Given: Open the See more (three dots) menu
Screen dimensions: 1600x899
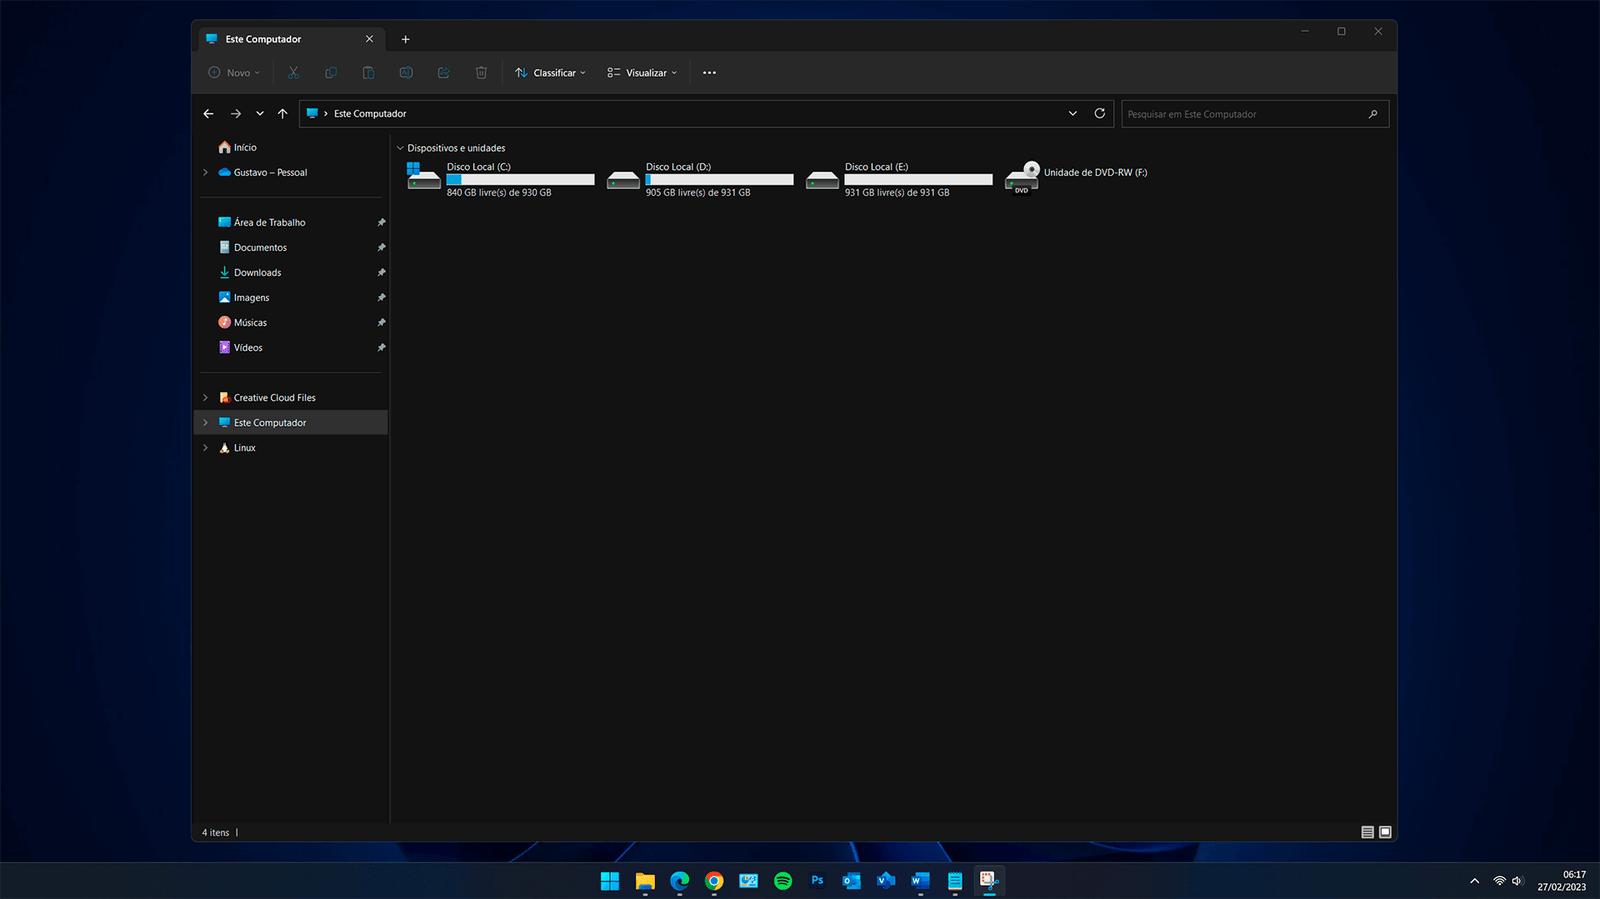Looking at the screenshot, I should pos(709,73).
